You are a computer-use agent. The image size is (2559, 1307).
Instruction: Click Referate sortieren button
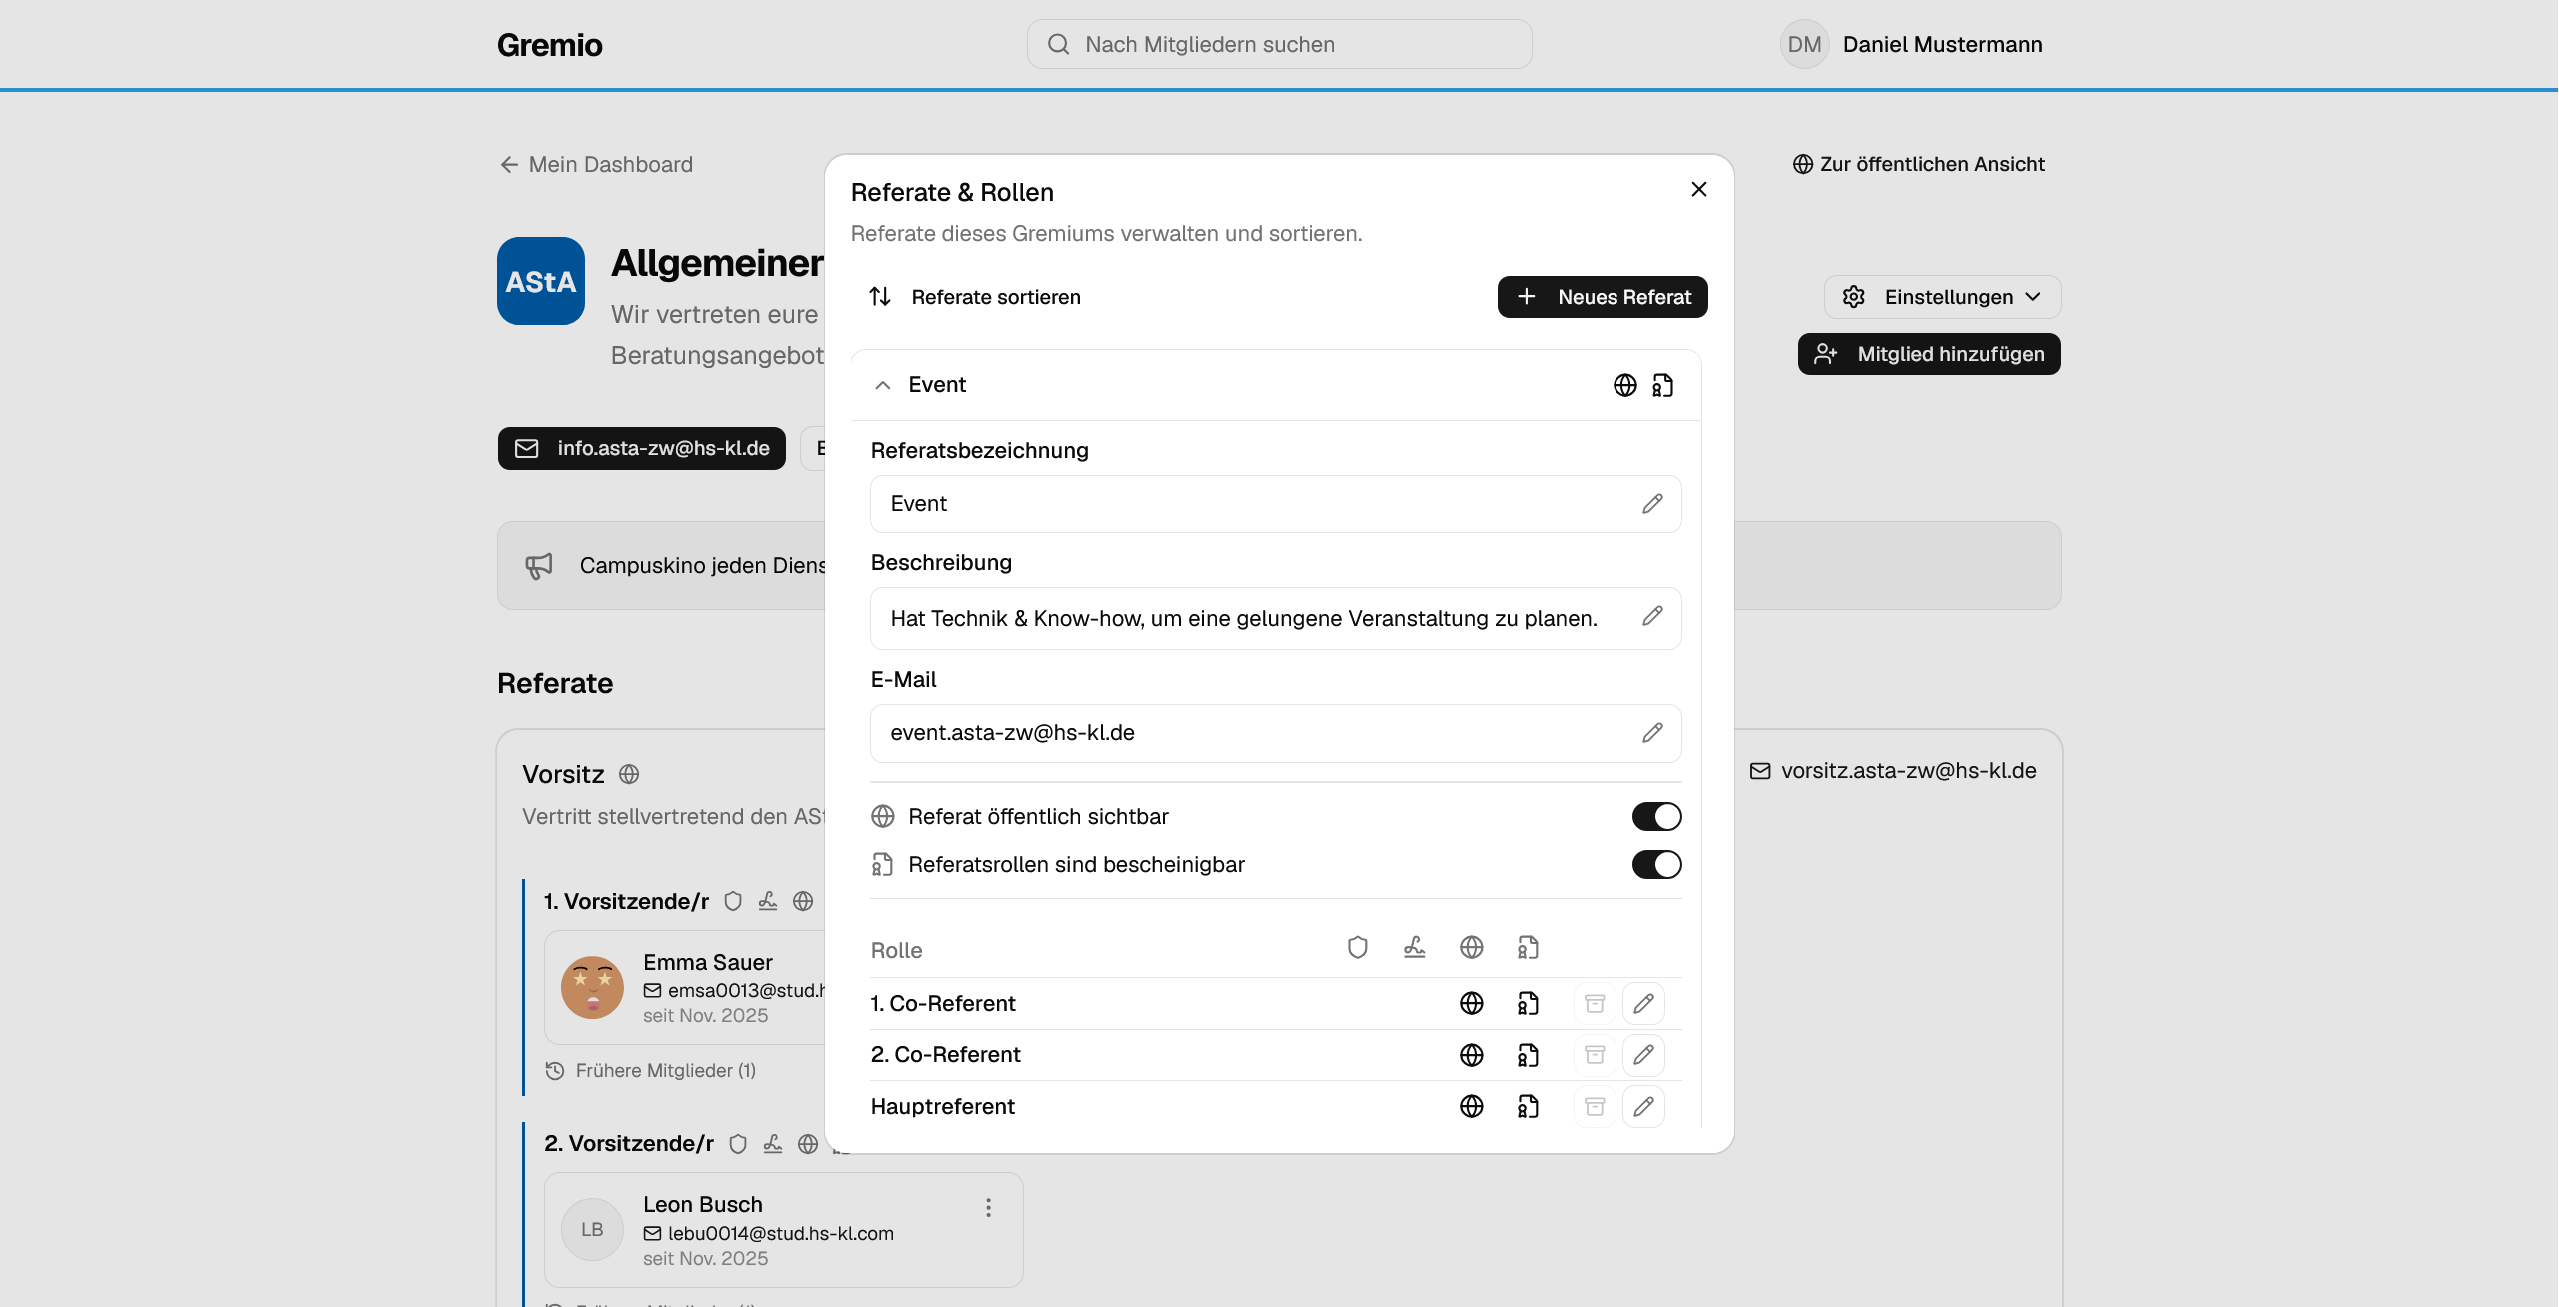coord(975,297)
